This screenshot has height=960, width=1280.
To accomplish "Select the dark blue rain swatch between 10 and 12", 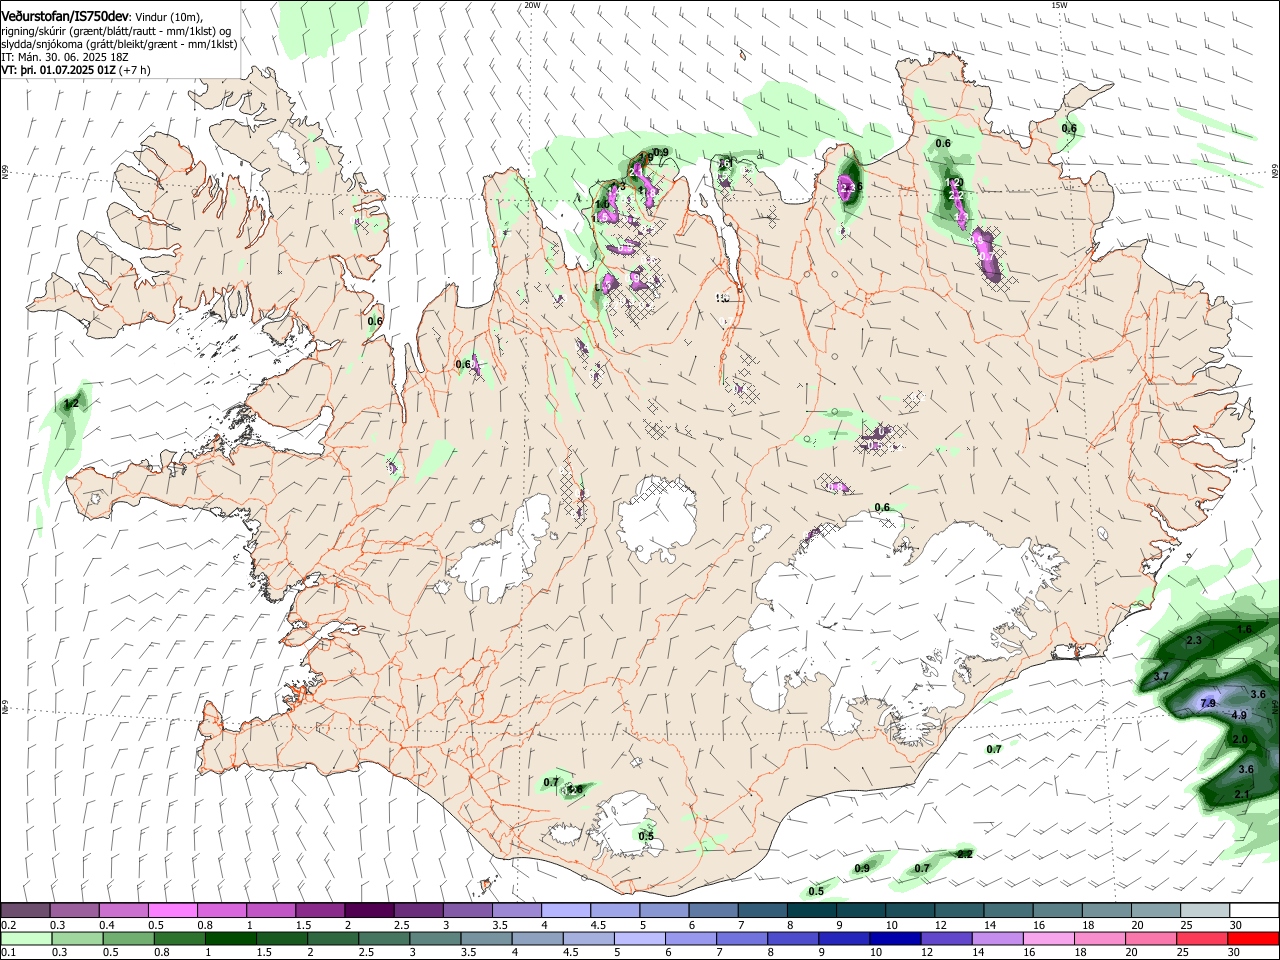I will coord(895,939).
